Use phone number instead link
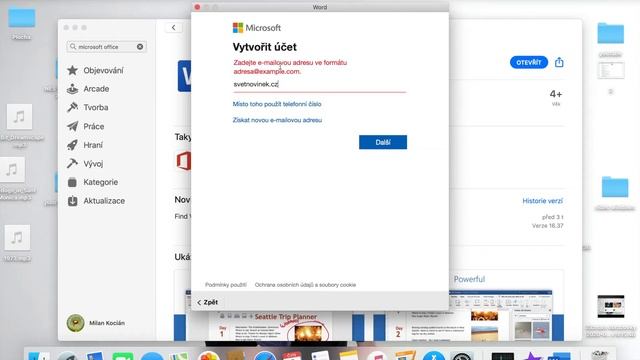 coord(277,104)
